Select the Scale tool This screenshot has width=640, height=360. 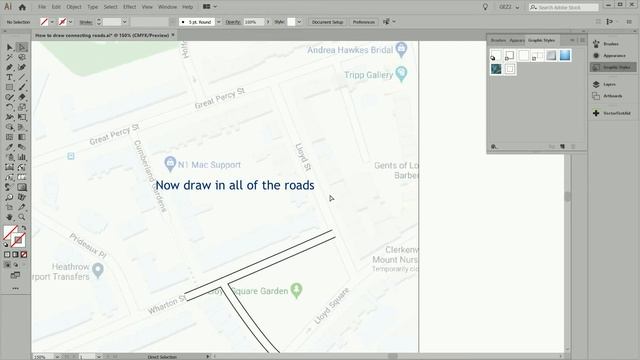click(22, 107)
